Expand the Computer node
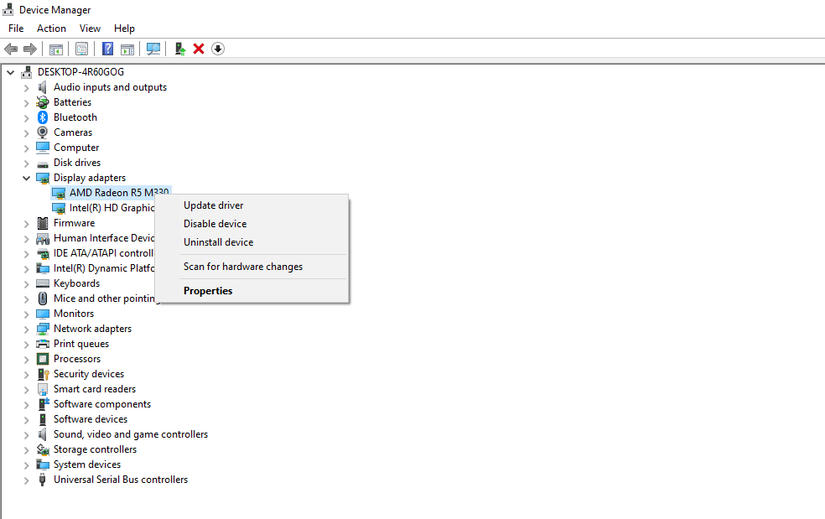The image size is (825, 519). coord(26,148)
